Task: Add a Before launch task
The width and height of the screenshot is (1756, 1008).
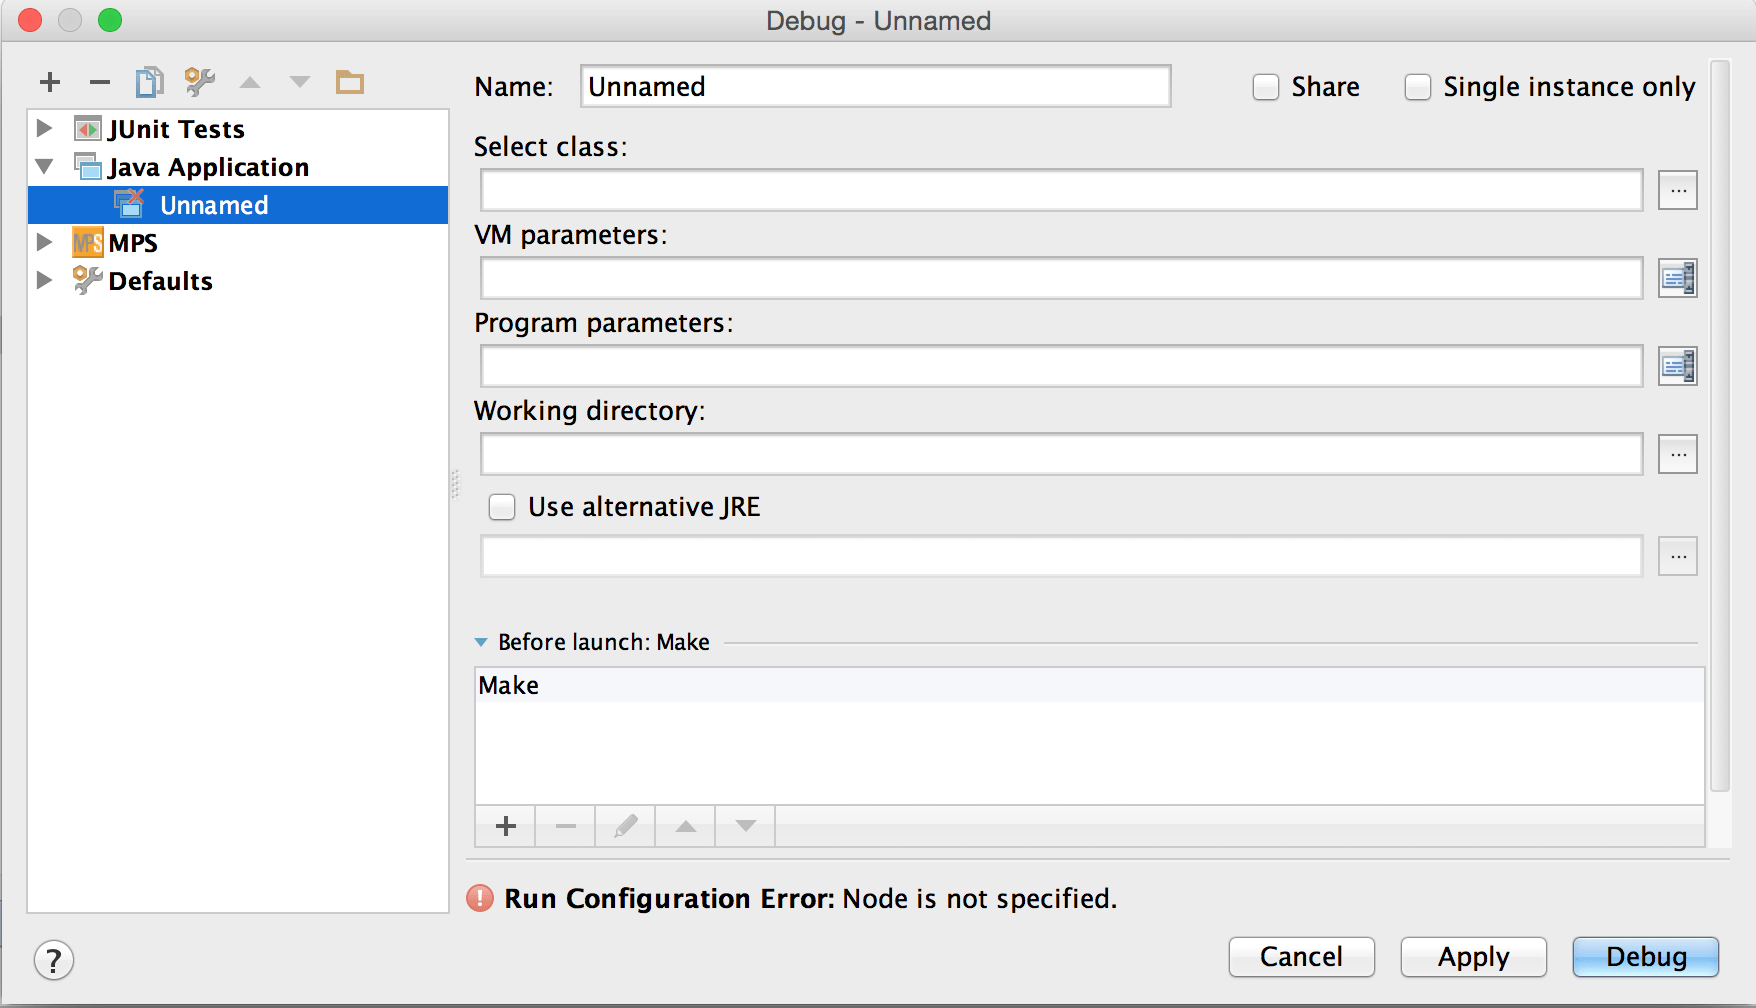Action: click(506, 826)
